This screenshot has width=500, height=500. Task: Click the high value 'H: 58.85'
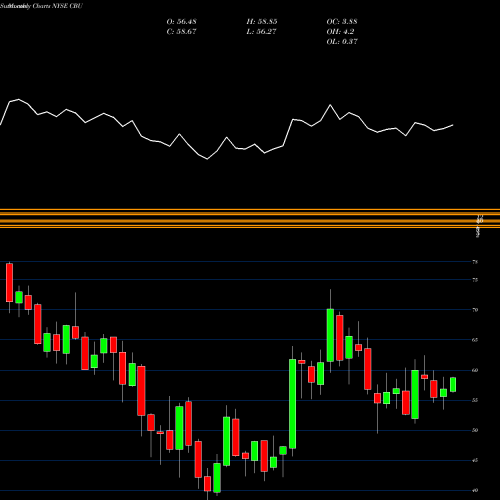262,22
